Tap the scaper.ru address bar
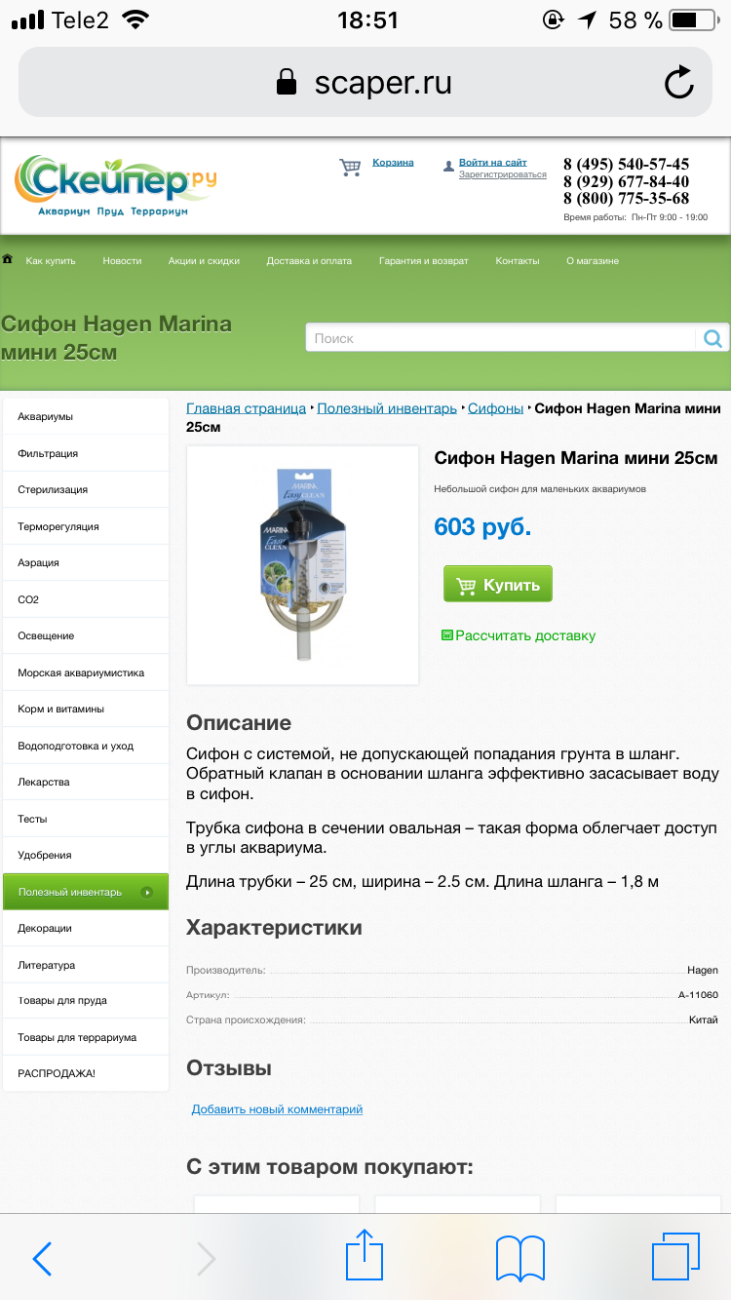731x1300 pixels. click(365, 82)
